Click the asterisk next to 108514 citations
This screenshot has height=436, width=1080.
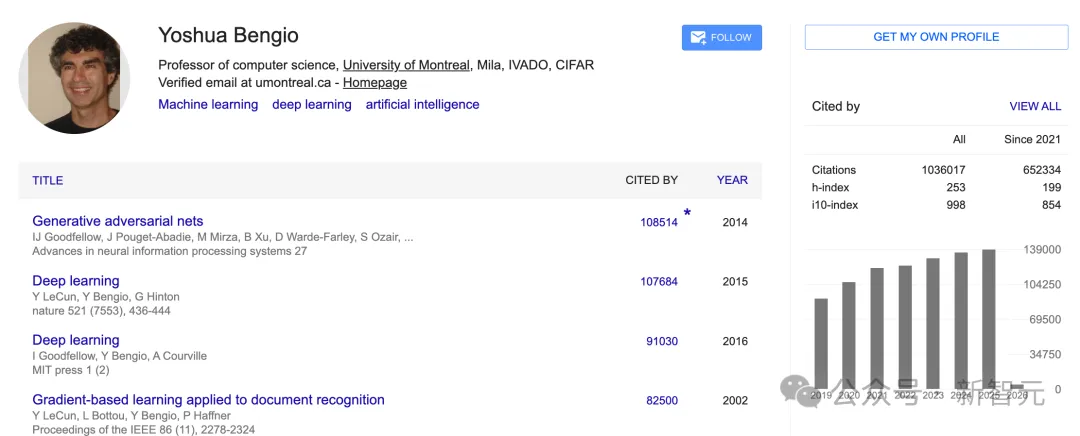coord(687,213)
